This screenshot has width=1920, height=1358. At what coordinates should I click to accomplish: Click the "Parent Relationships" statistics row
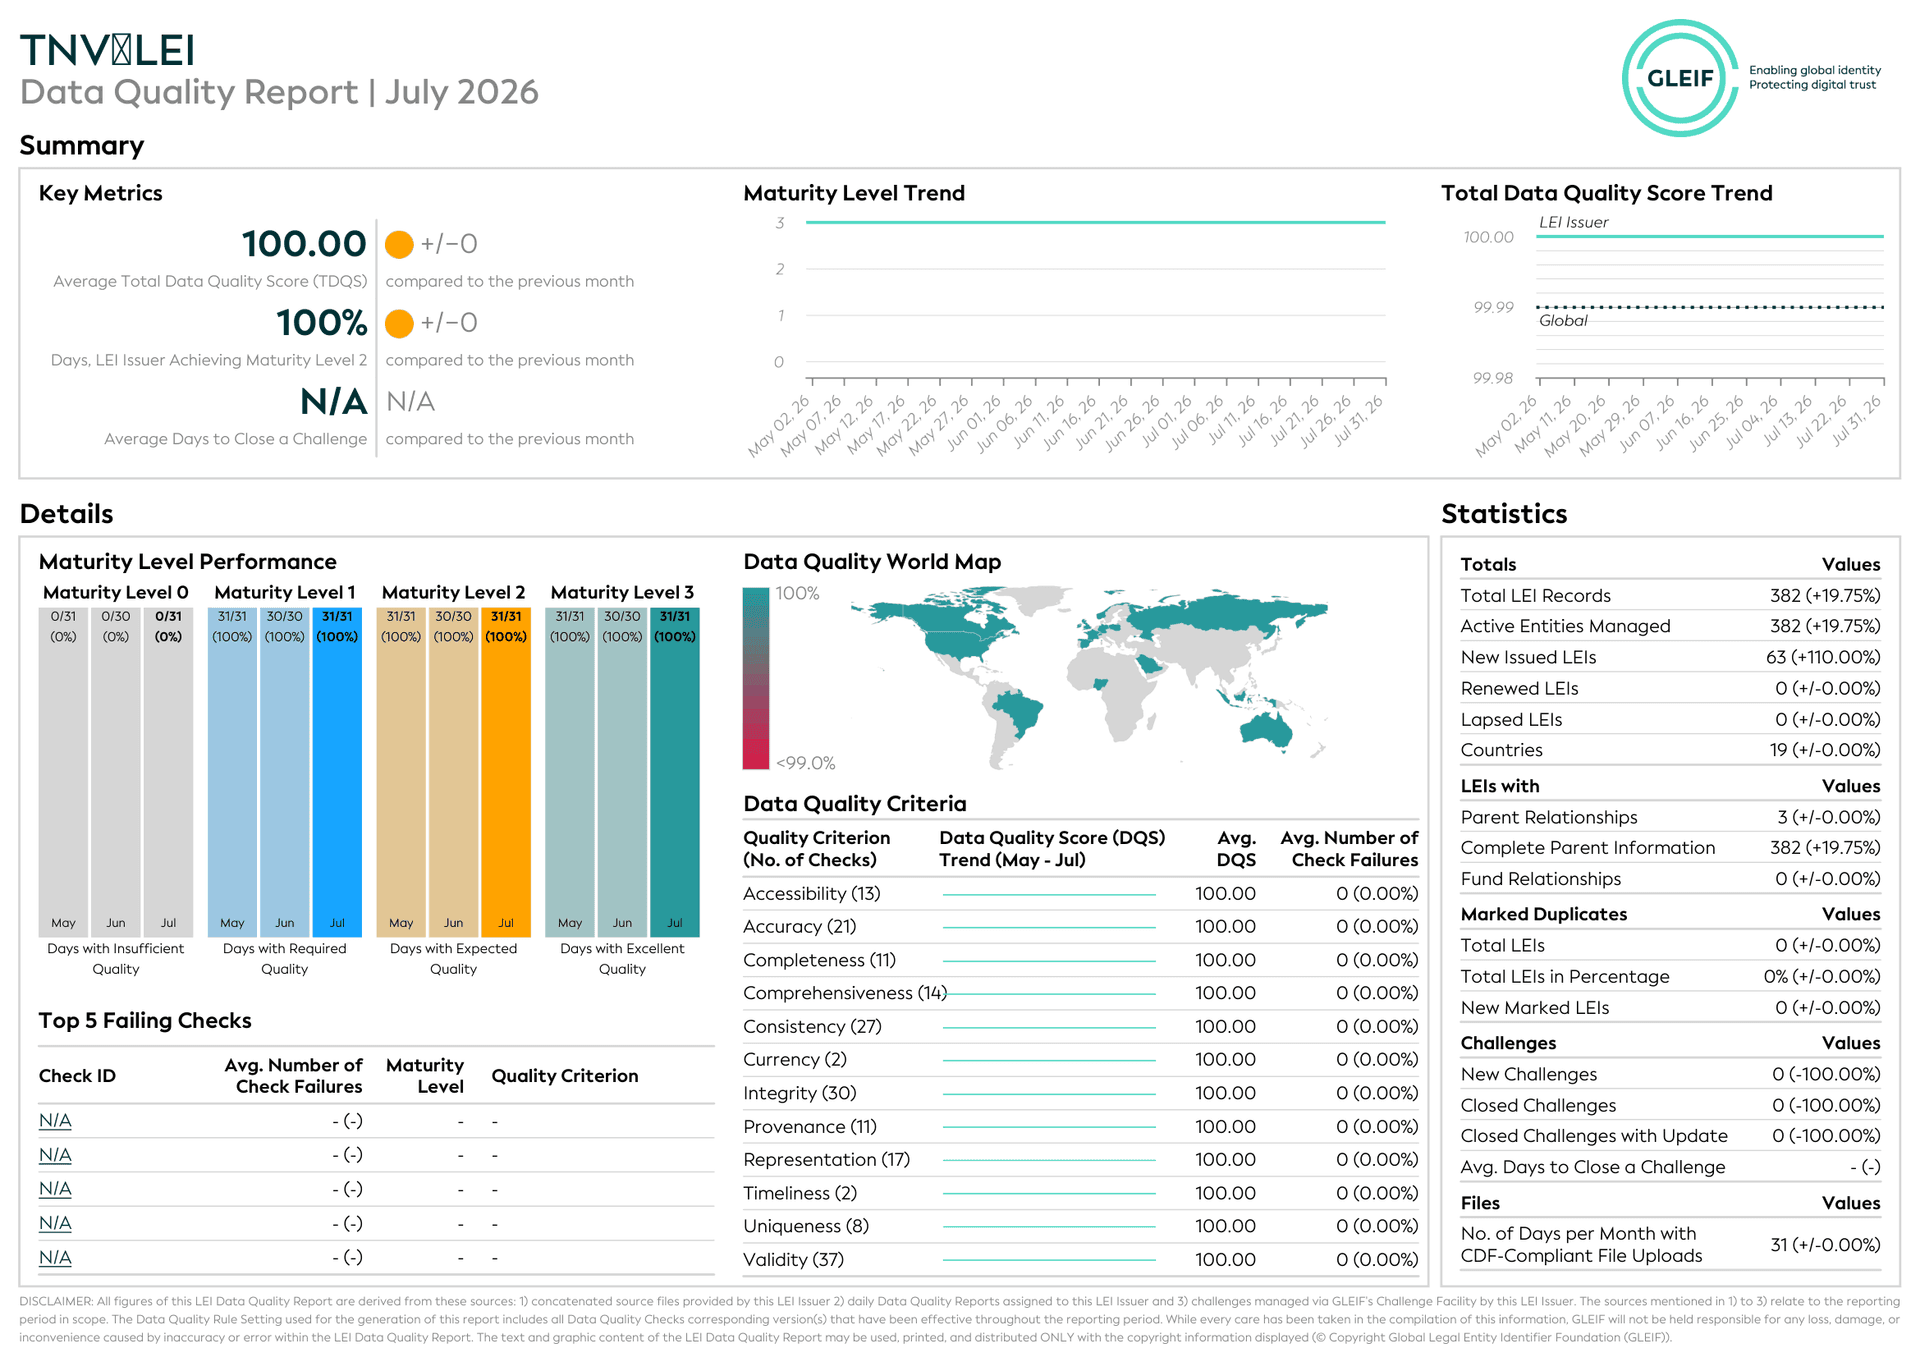(1670, 817)
